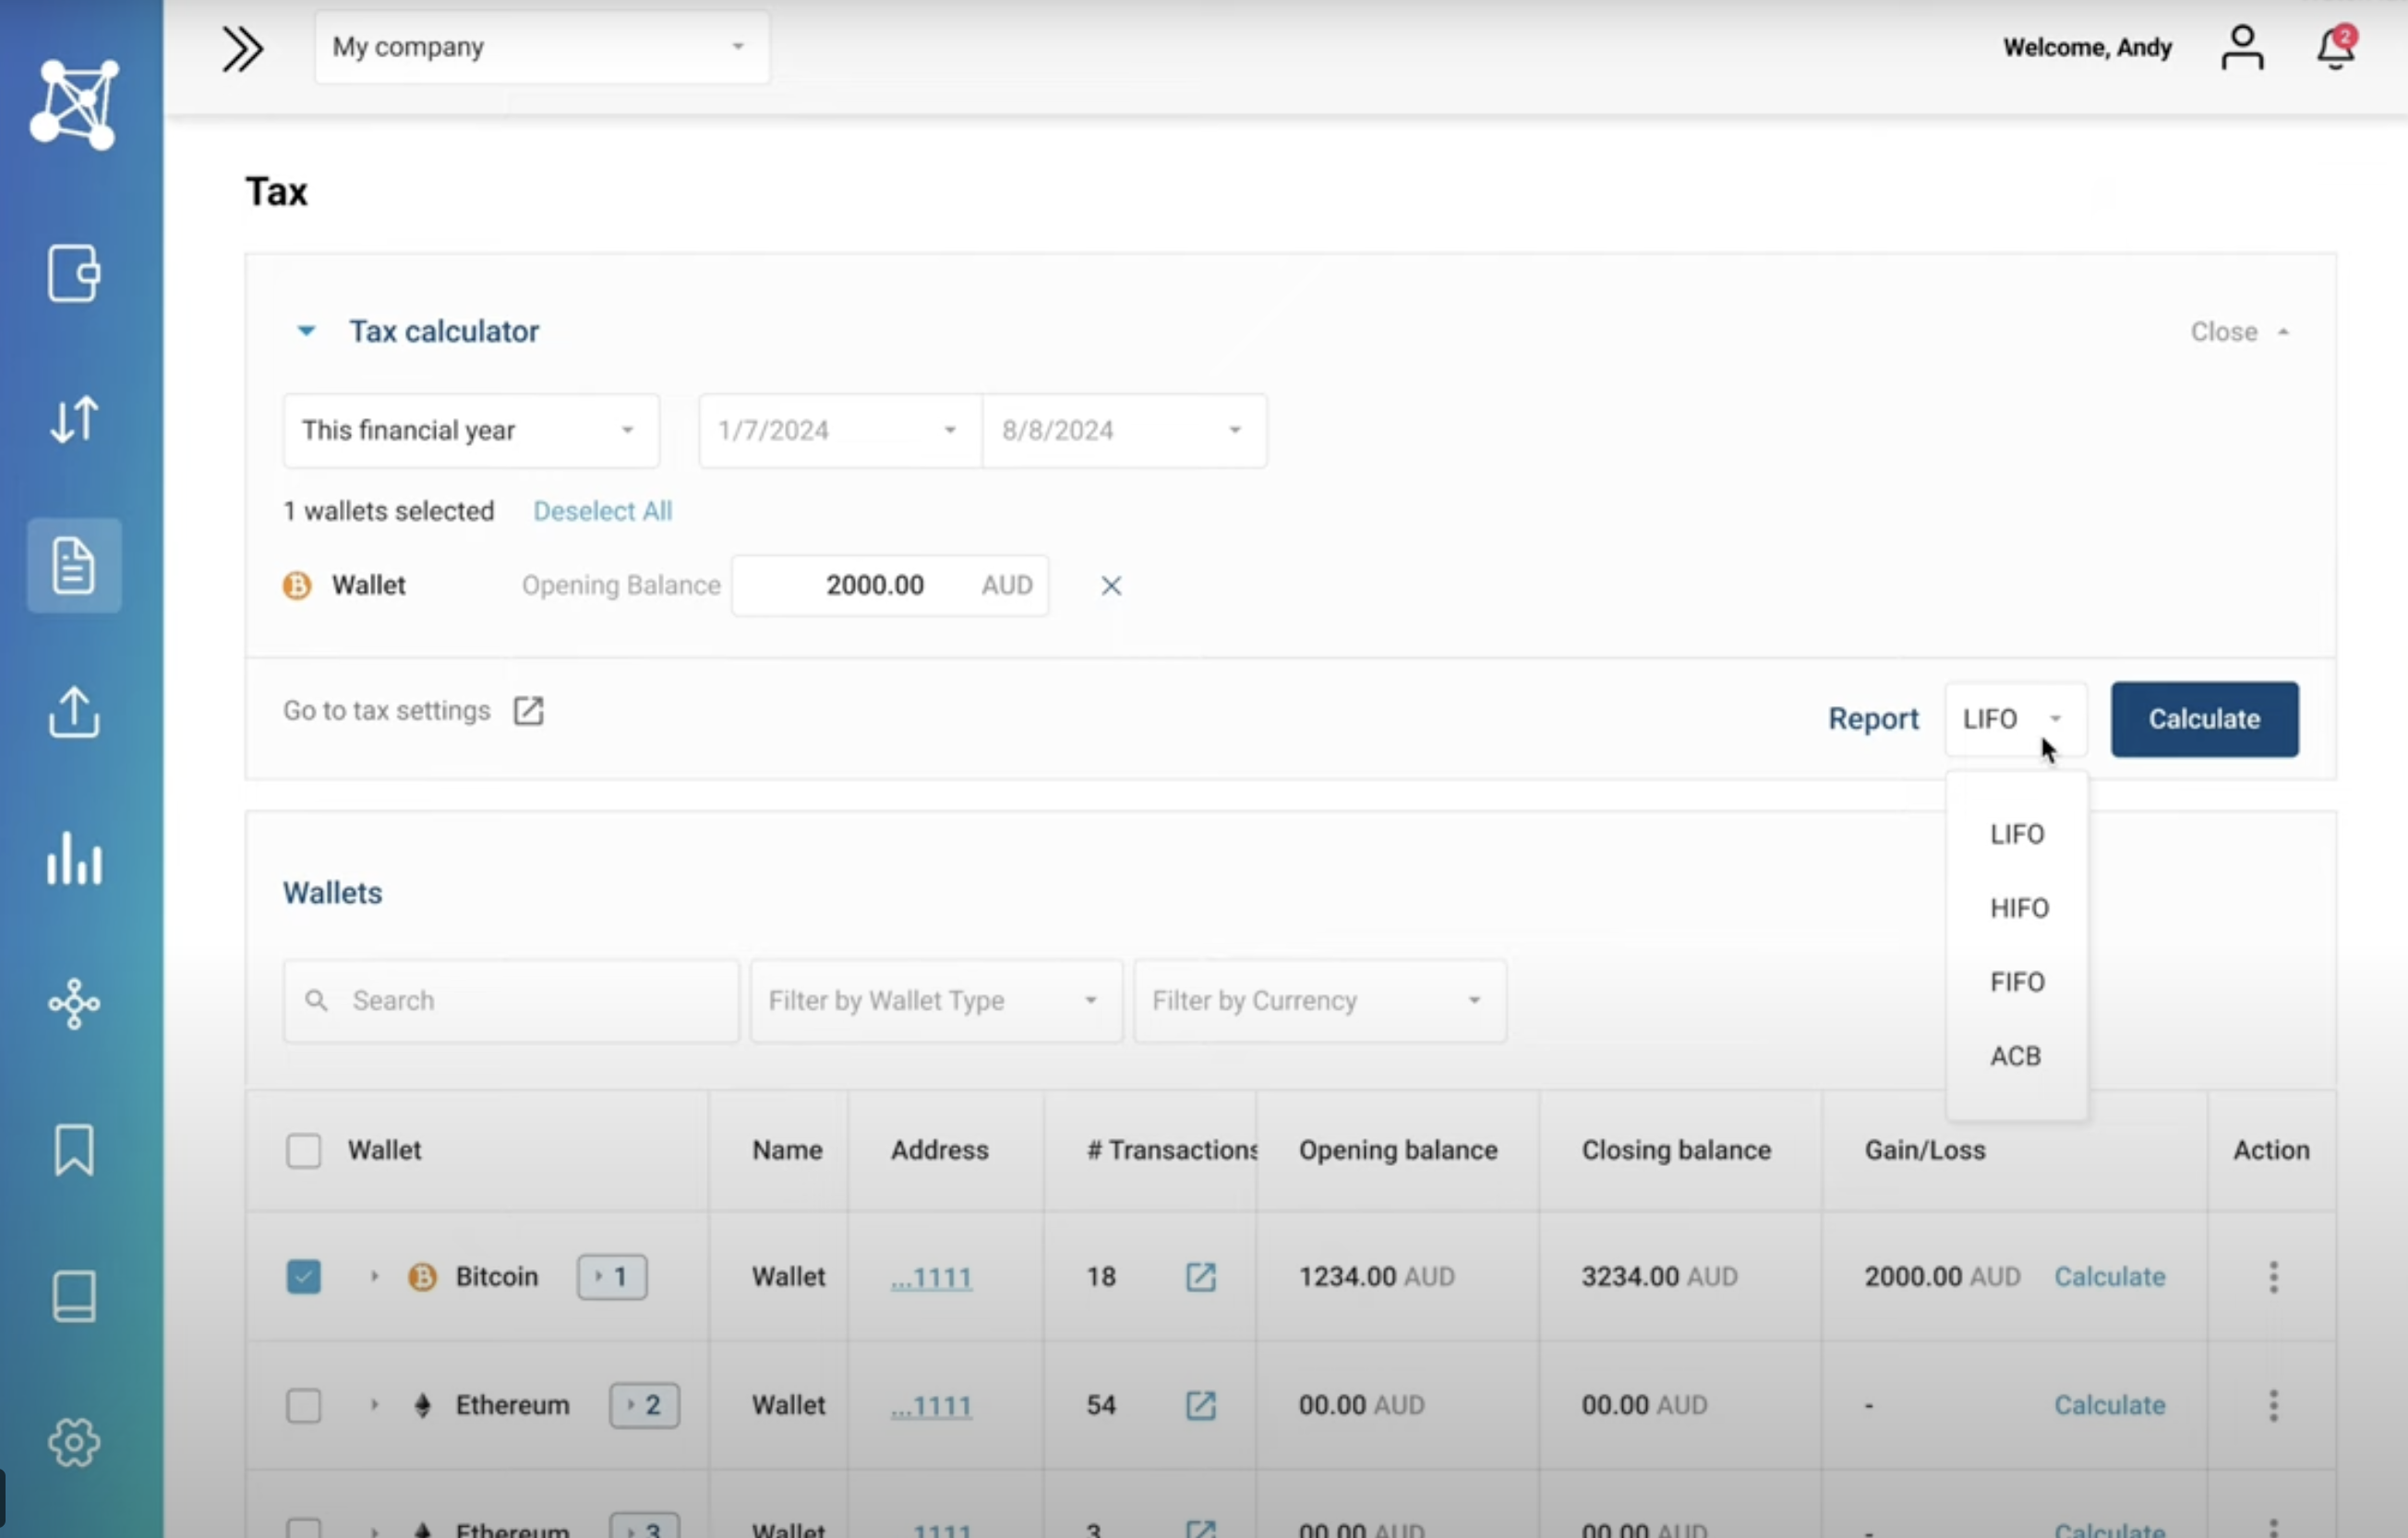Expand sidebar with double chevron icon
2408x1538 pixels.
242,48
